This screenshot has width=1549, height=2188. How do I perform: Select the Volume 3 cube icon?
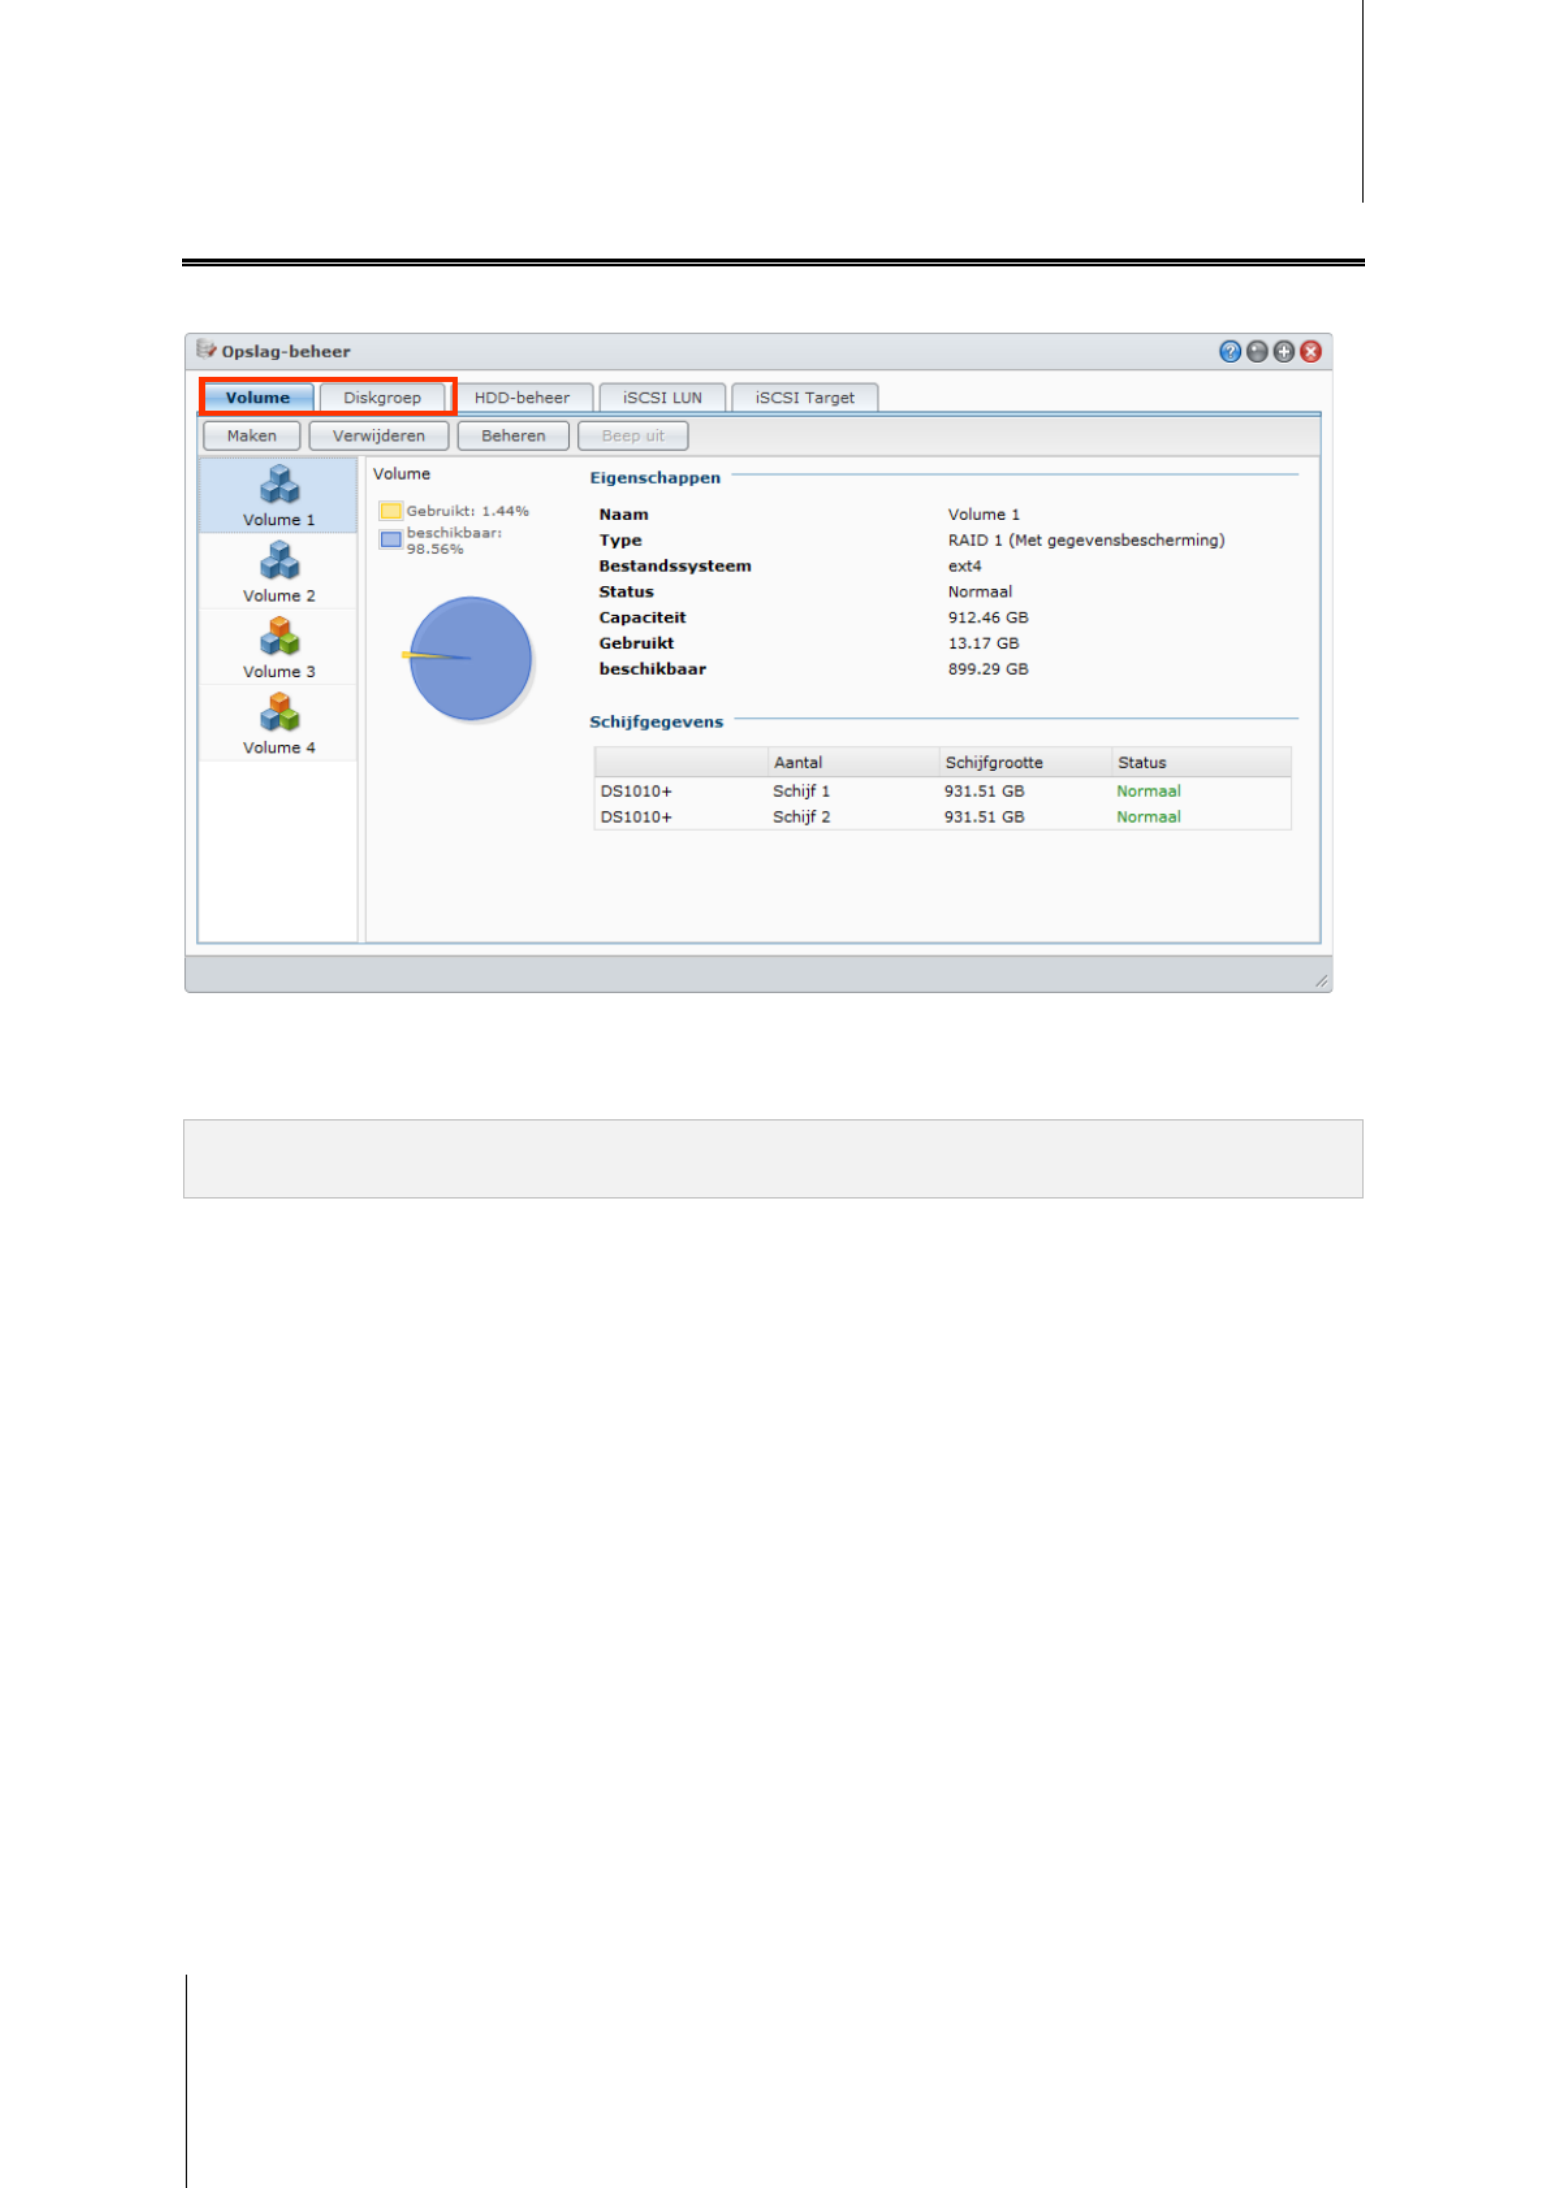[x=279, y=636]
